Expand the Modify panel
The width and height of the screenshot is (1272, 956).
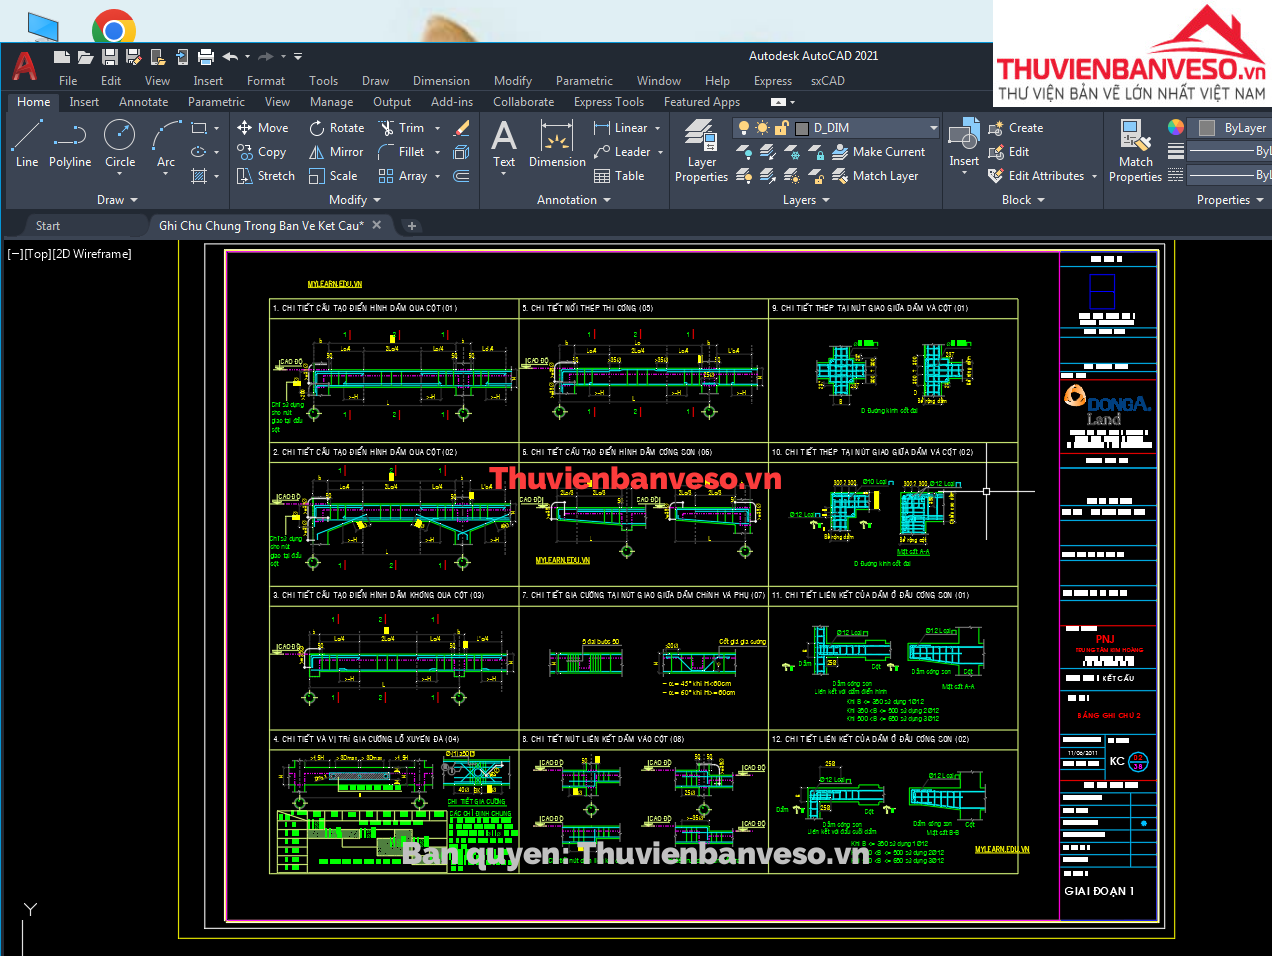[x=355, y=200]
